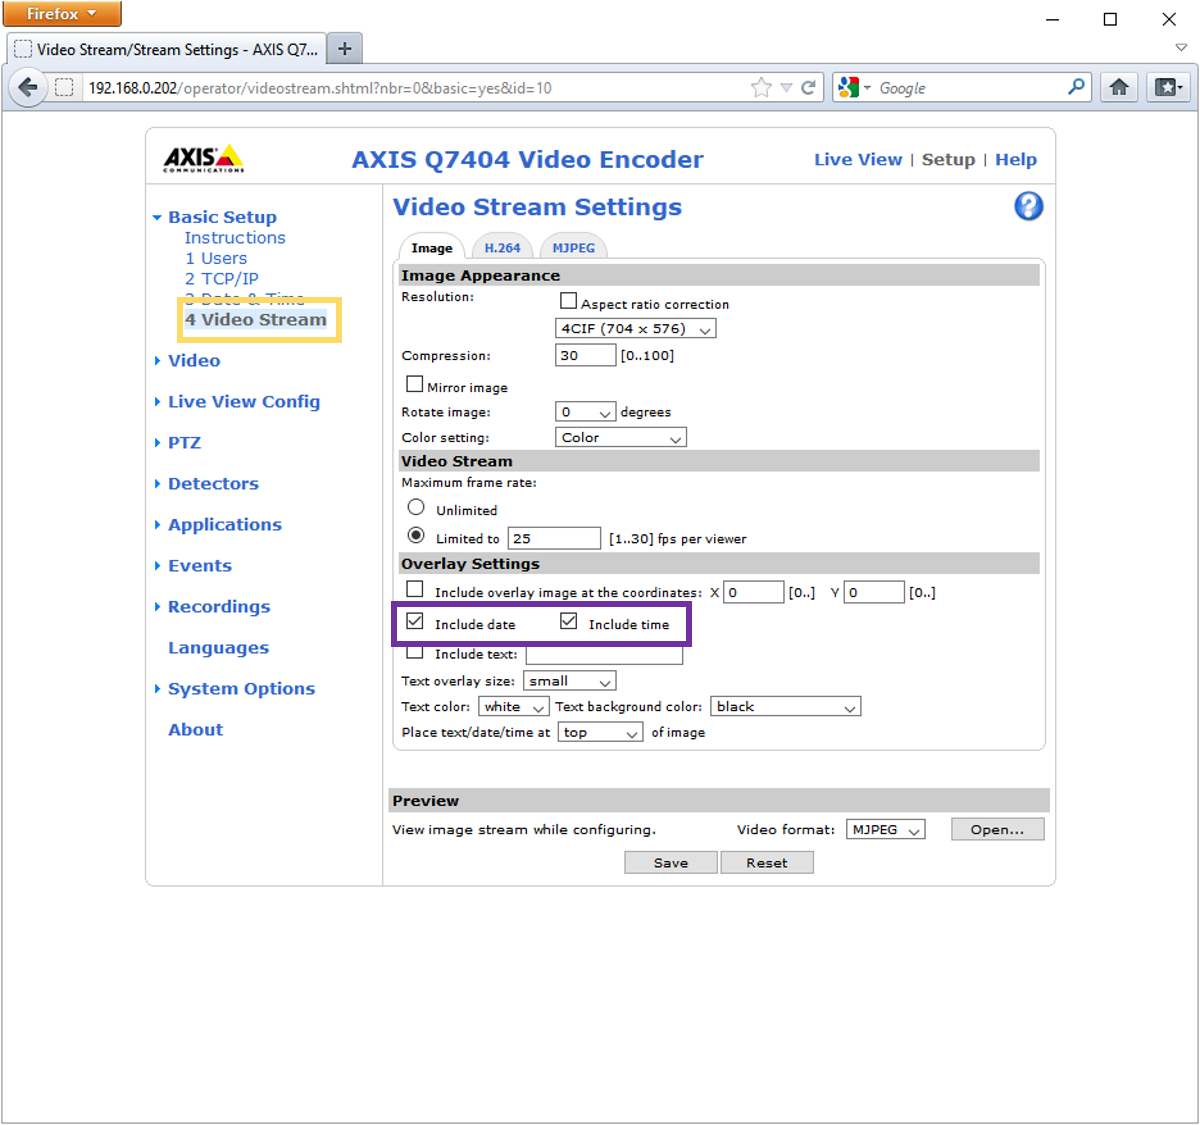The width and height of the screenshot is (1200, 1125).
Task: Switch to the H.264 tab
Action: [502, 248]
